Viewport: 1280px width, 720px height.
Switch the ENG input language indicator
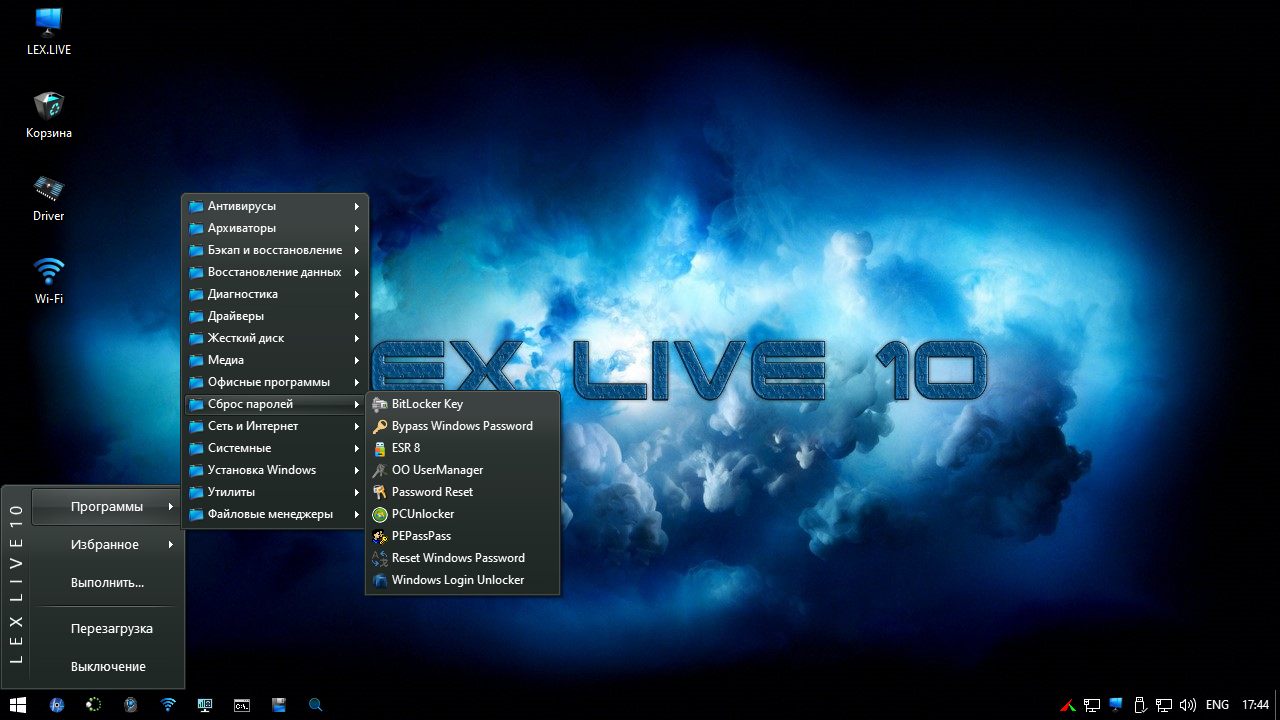[1217, 705]
